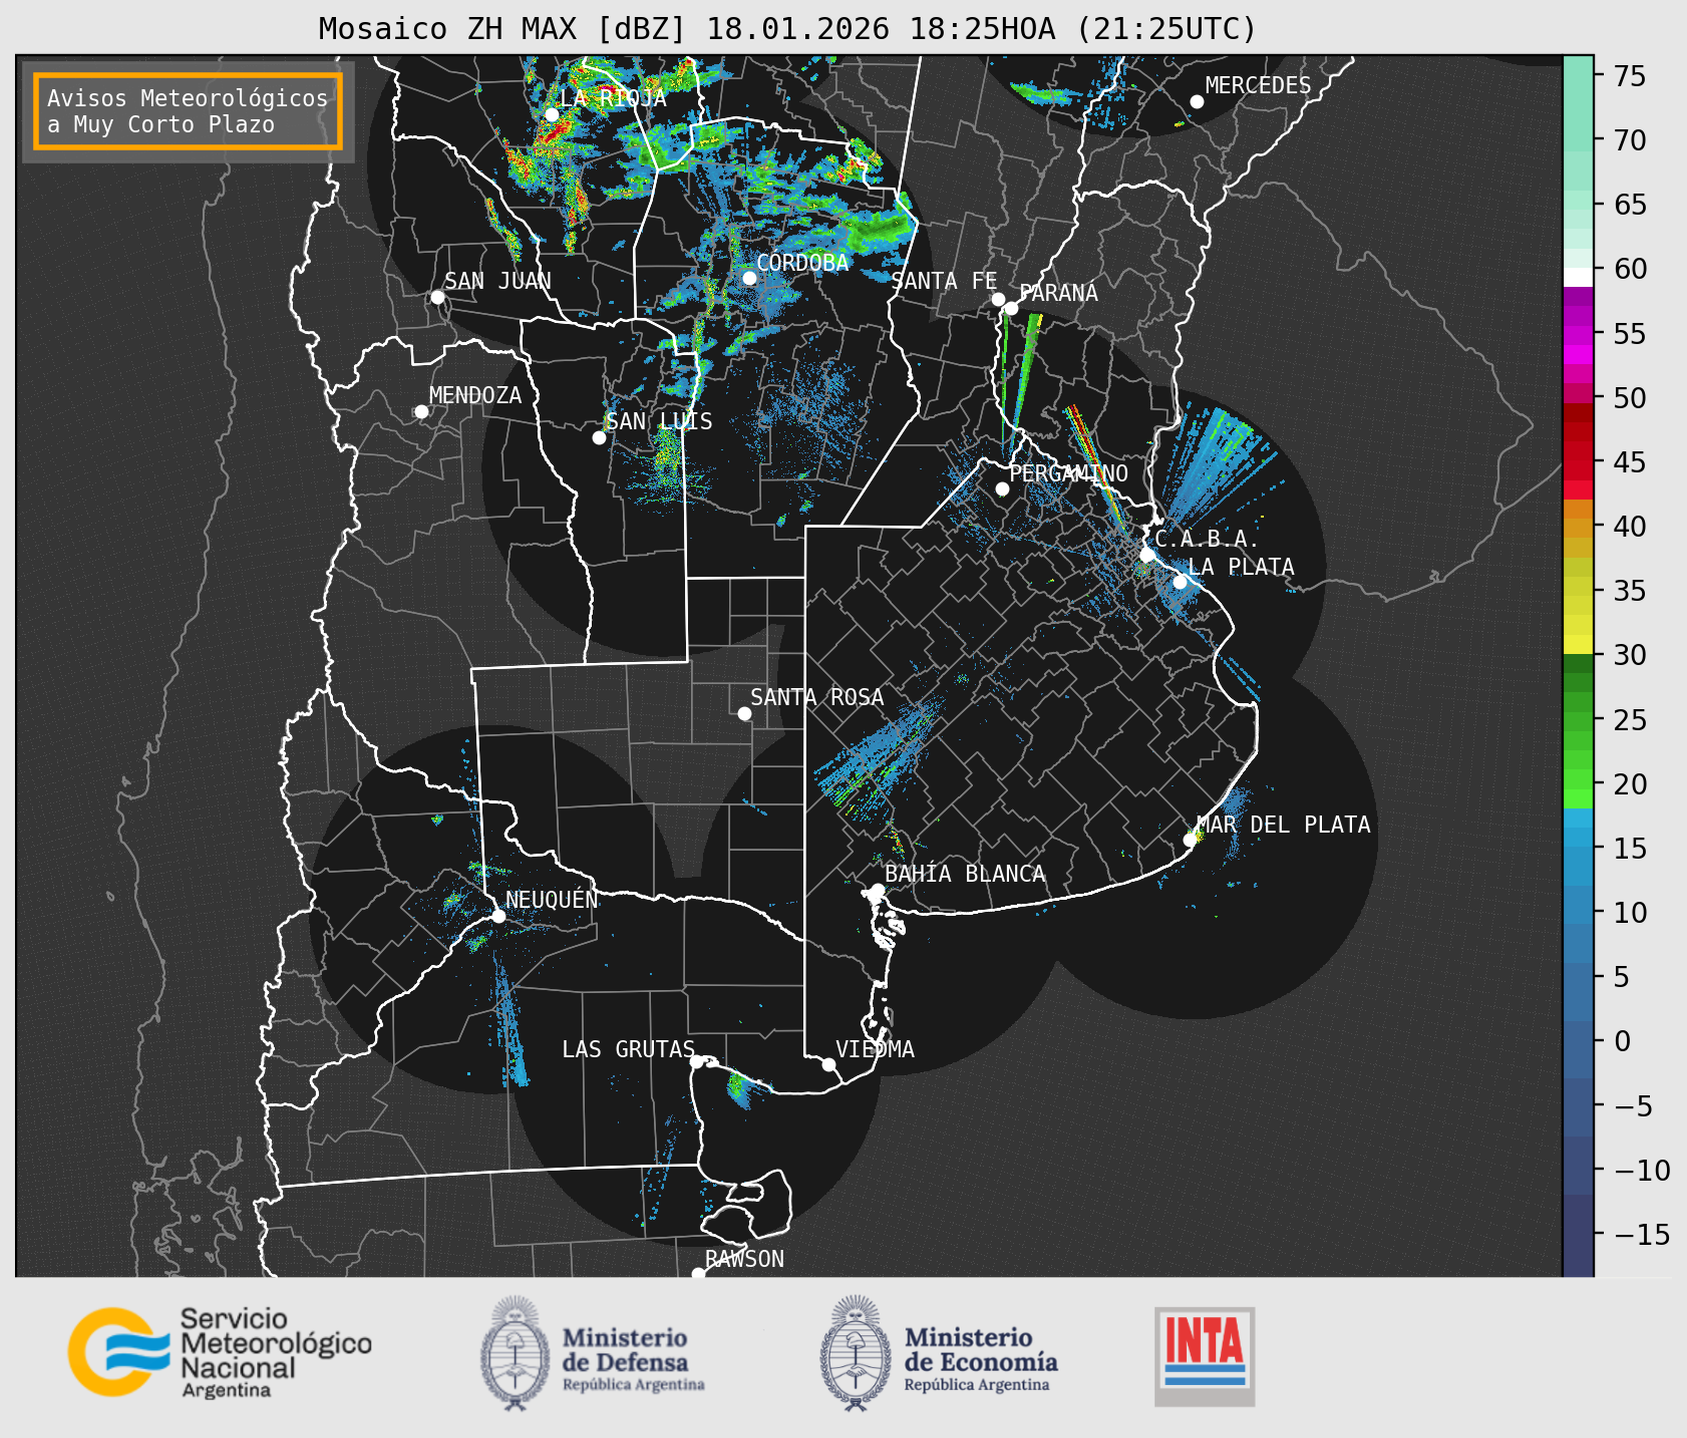Image resolution: width=1687 pixels, height=1438 pixels.
Task: Click the Mar del Plata marker dot
Action: (x=1189, y=840)
